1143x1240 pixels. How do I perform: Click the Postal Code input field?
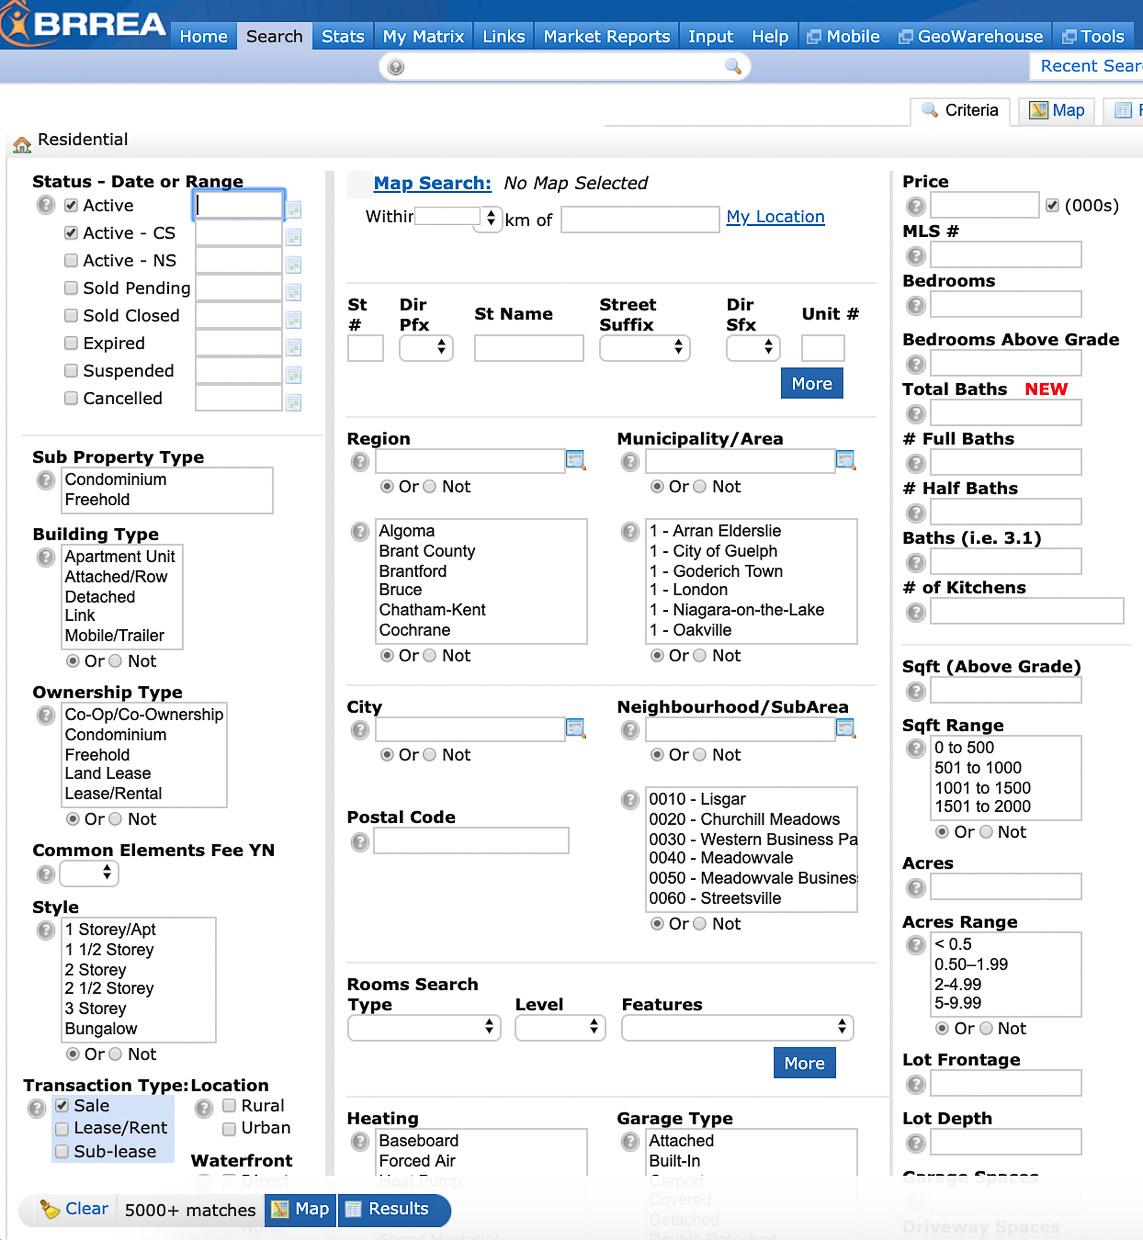[x=471, y=841]
